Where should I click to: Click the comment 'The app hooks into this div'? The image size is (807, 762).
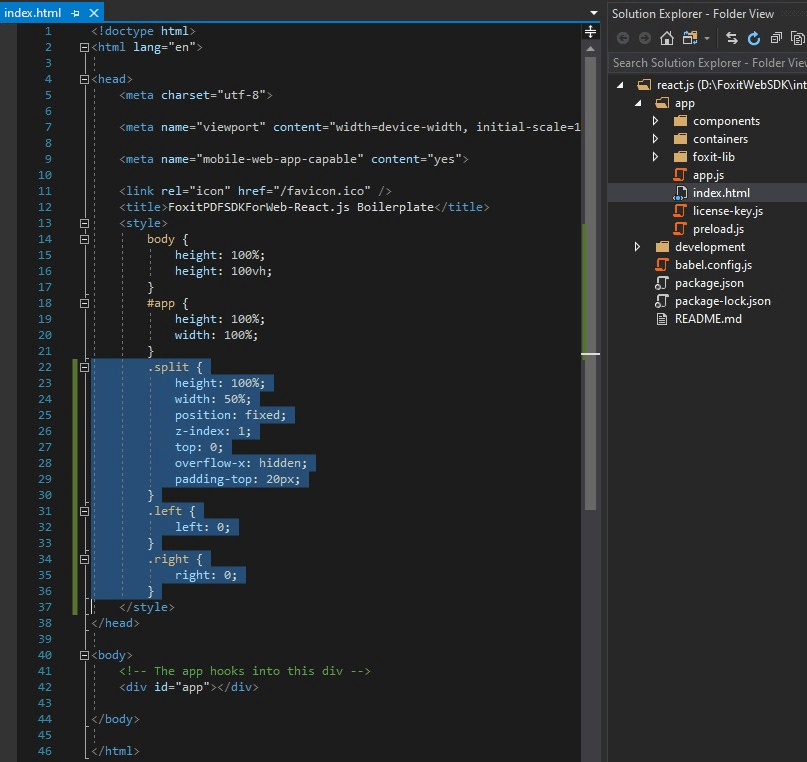(244, 671)
